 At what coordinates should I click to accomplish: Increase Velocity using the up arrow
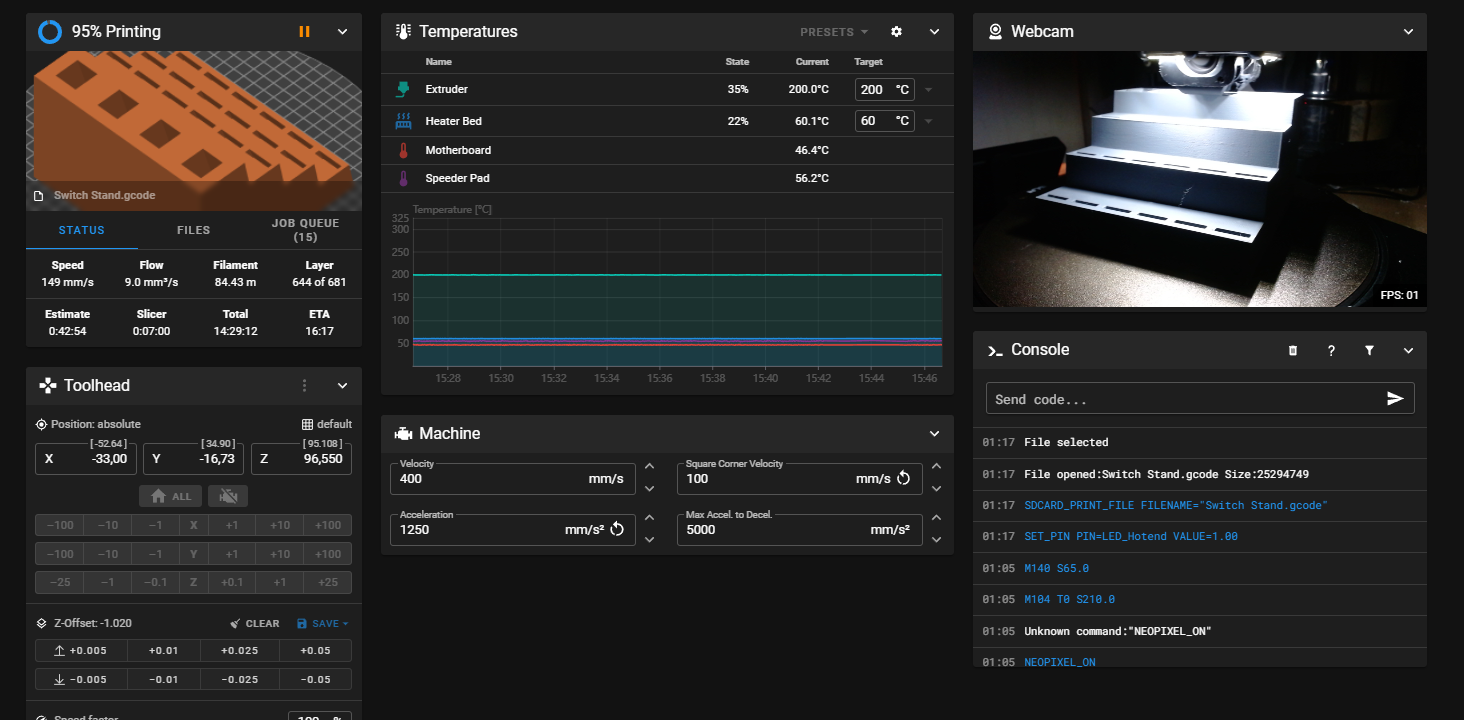(649, 467)
